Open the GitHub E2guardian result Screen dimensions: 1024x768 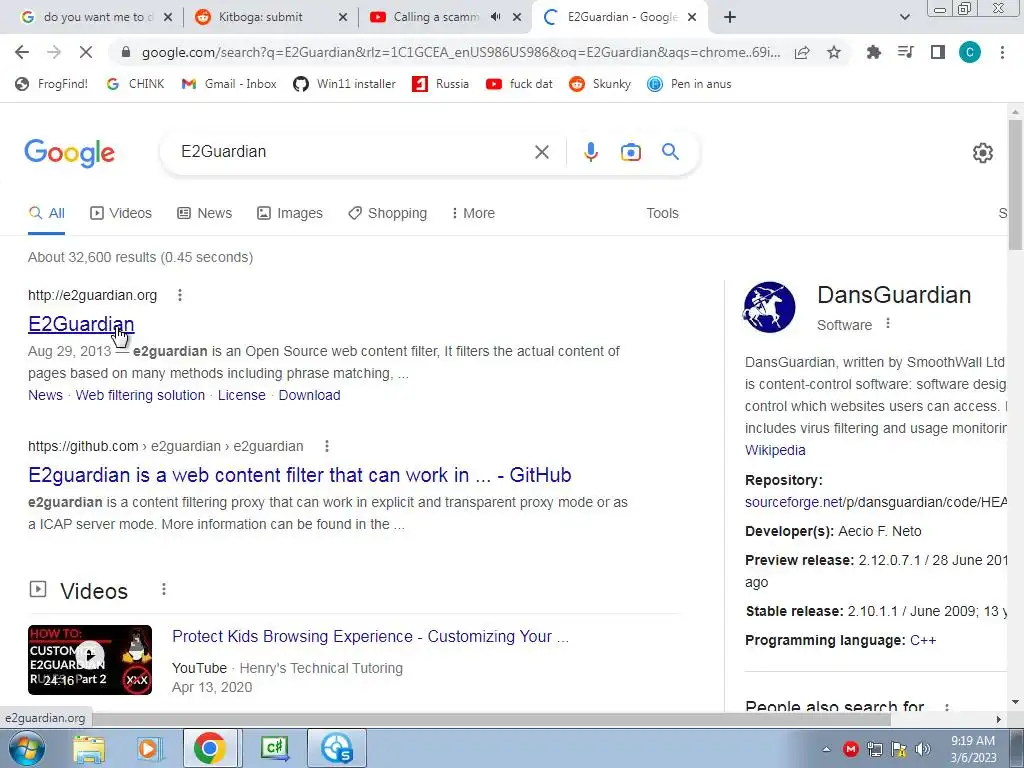point(300,475)
